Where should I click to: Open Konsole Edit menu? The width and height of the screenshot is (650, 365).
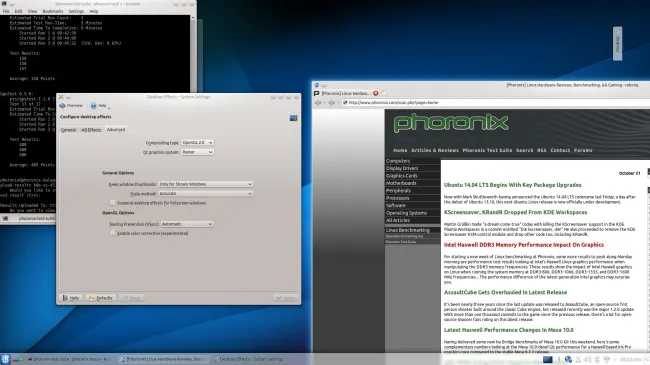click(18, 11)
